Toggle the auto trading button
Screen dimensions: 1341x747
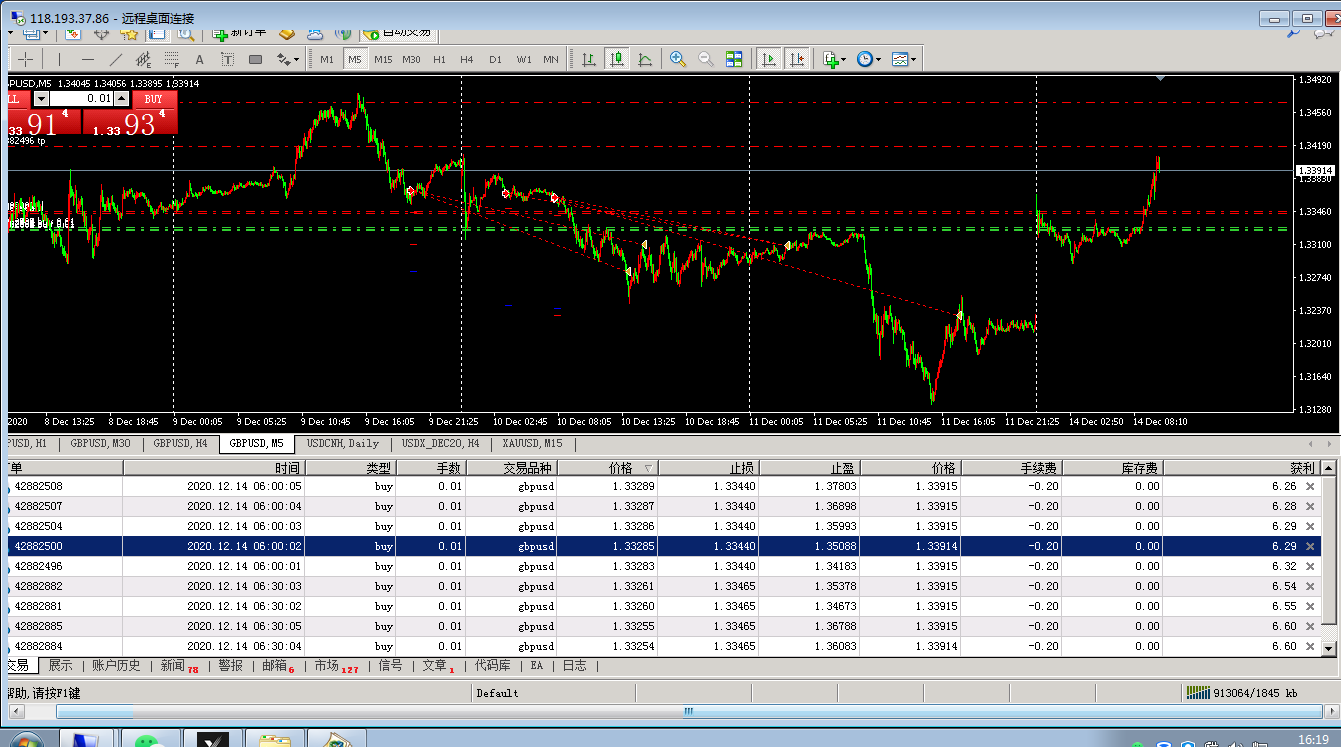click(397, 33)
